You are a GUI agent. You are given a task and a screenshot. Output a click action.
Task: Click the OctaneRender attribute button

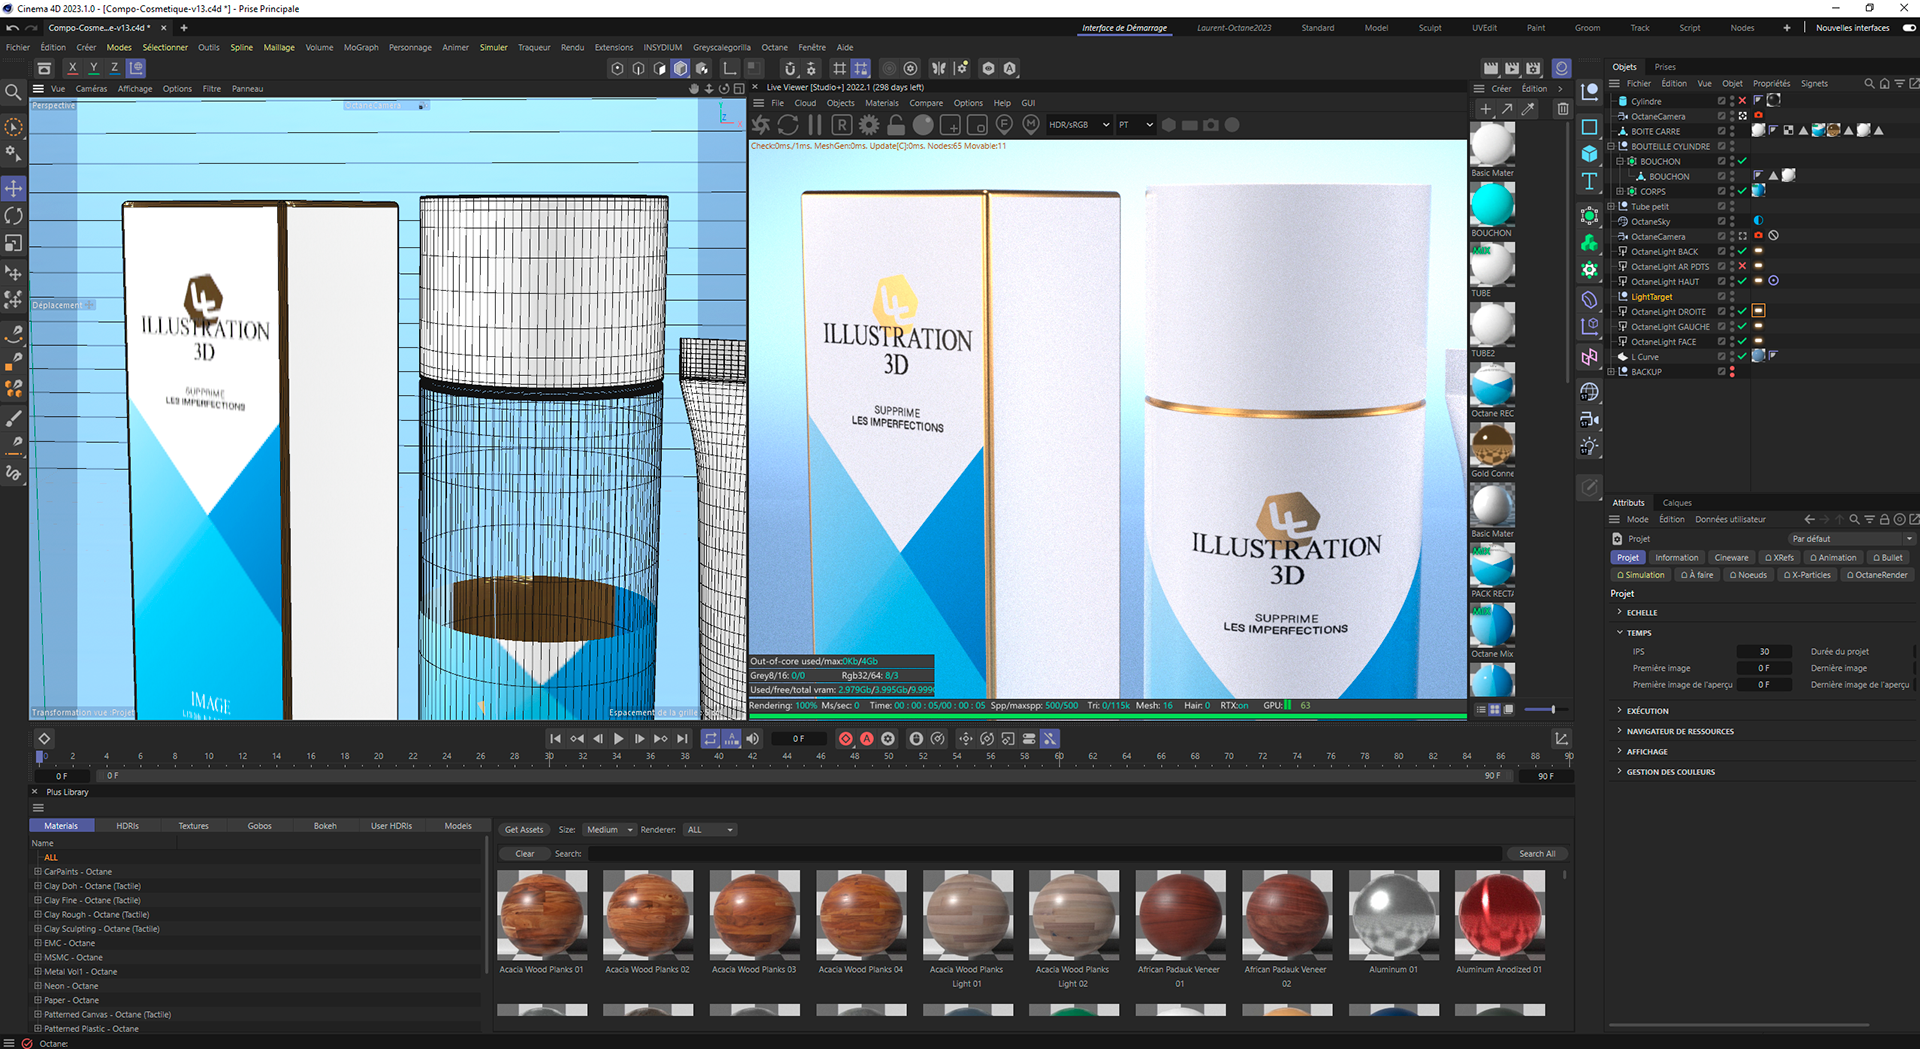tap(1877, 575)
